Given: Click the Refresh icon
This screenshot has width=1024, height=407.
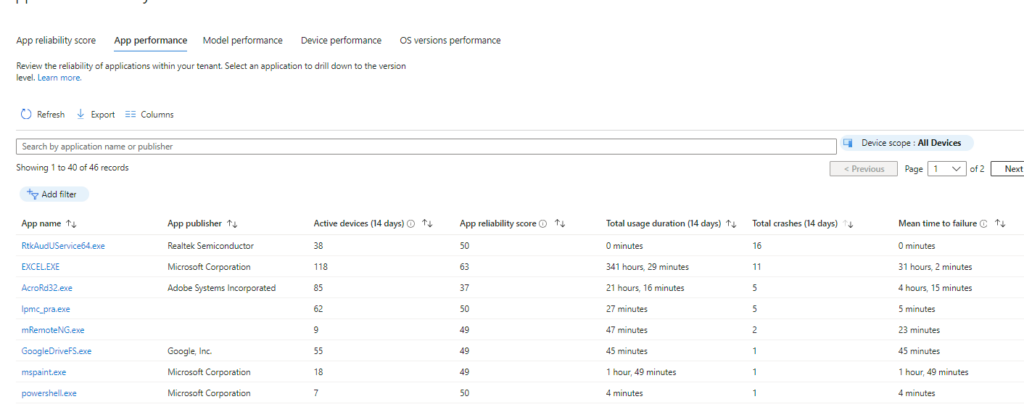Looking at the screenshot, I should 27,115.
